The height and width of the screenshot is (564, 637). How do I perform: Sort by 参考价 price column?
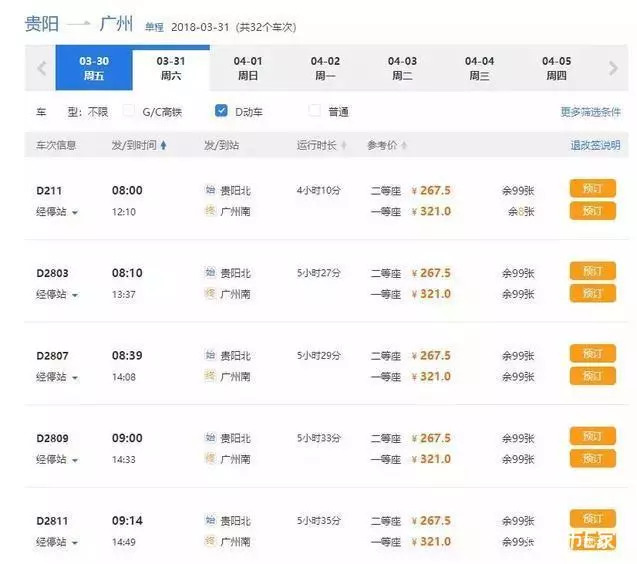[387, 145]
